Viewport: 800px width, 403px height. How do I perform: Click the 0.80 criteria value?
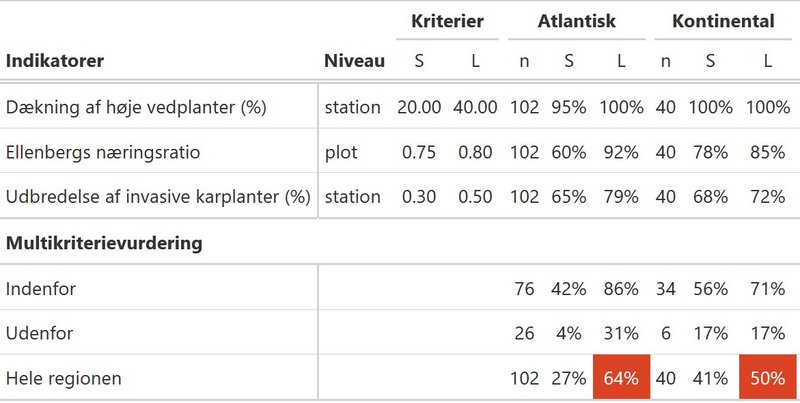click(475, 152)
